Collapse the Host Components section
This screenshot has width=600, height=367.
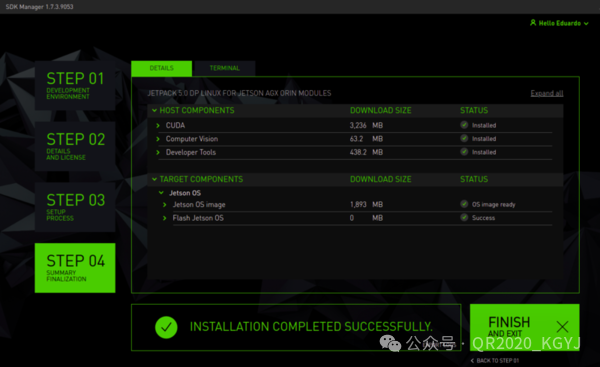click(154, 110)
